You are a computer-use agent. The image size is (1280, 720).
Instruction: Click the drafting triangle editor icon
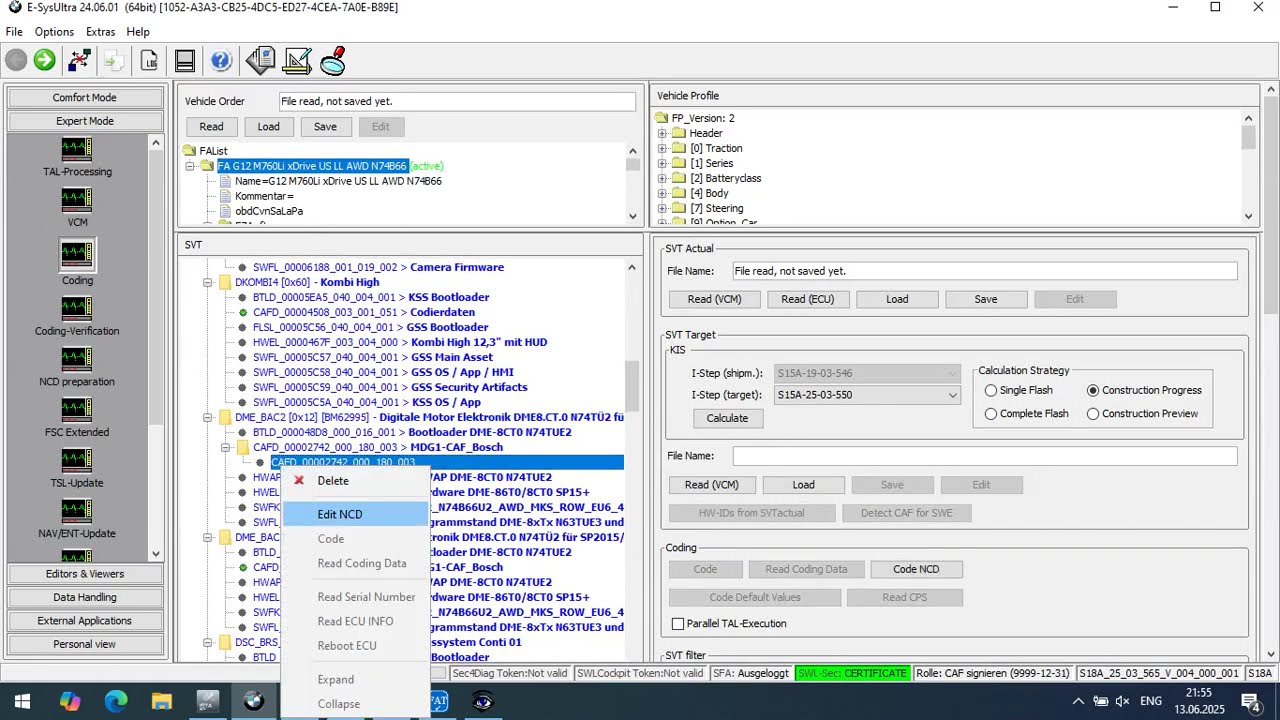click(297, 61)
